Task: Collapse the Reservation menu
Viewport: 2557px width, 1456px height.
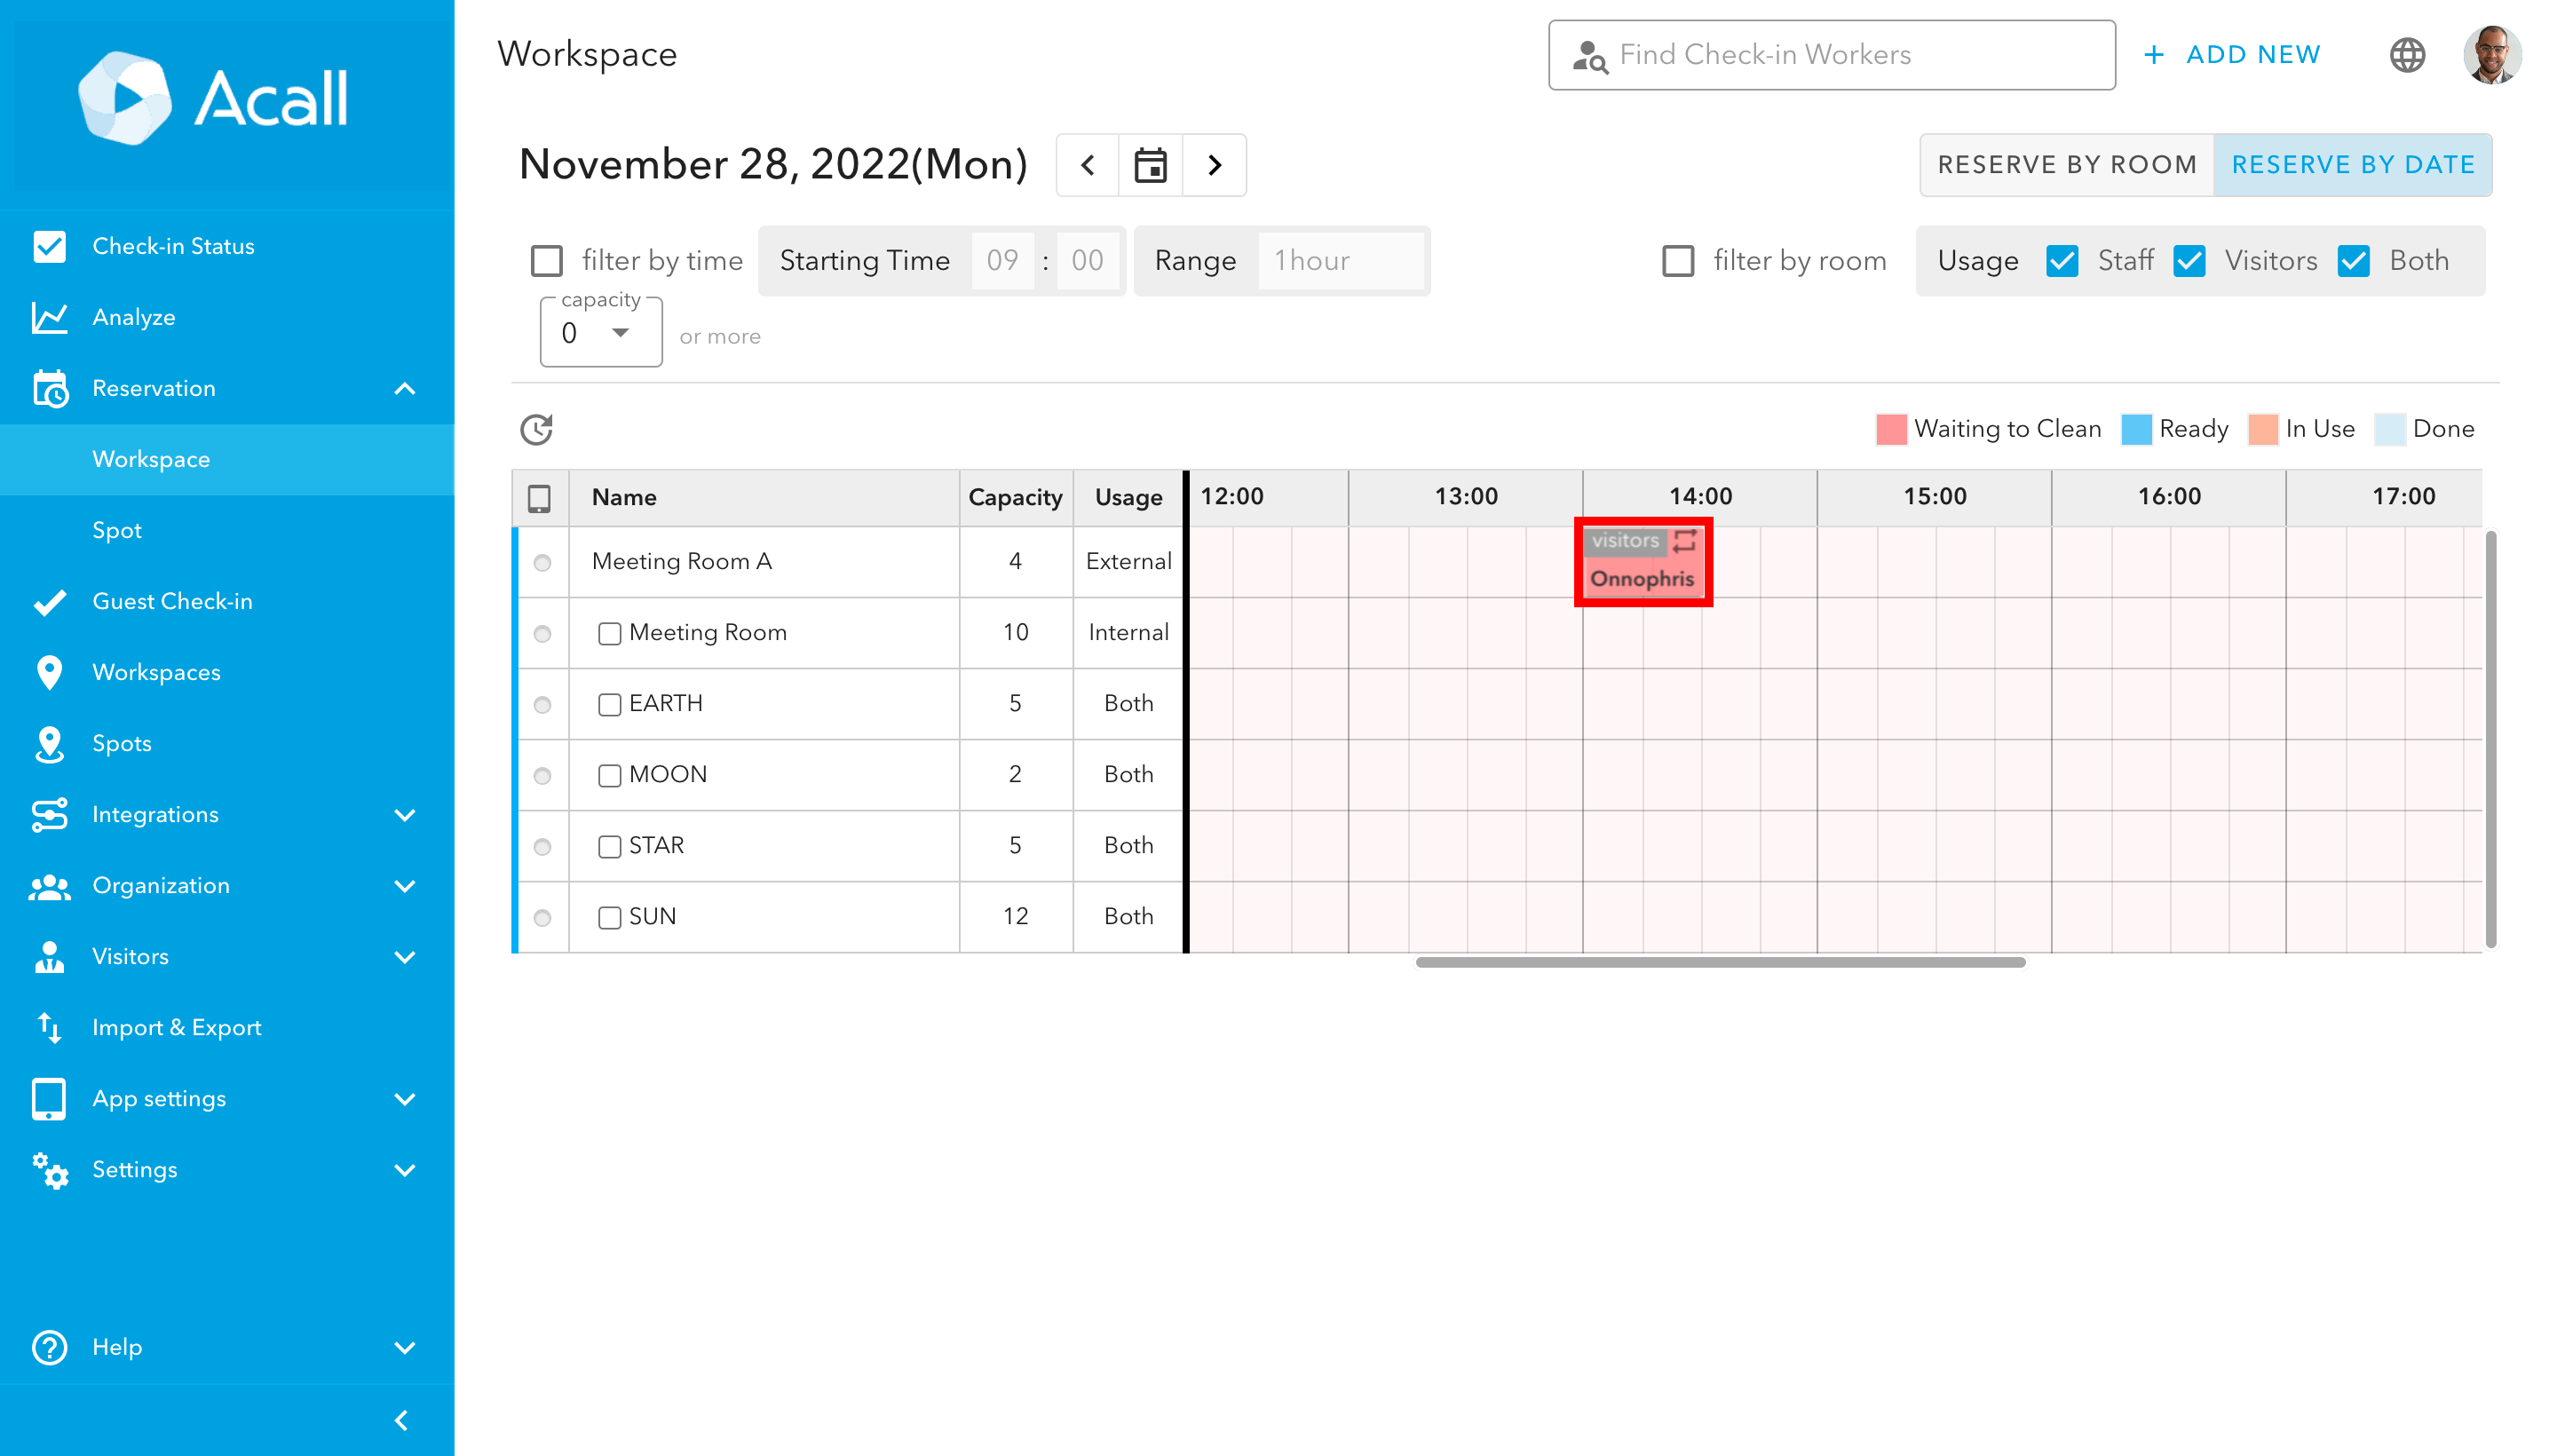Action: (404, 389)
